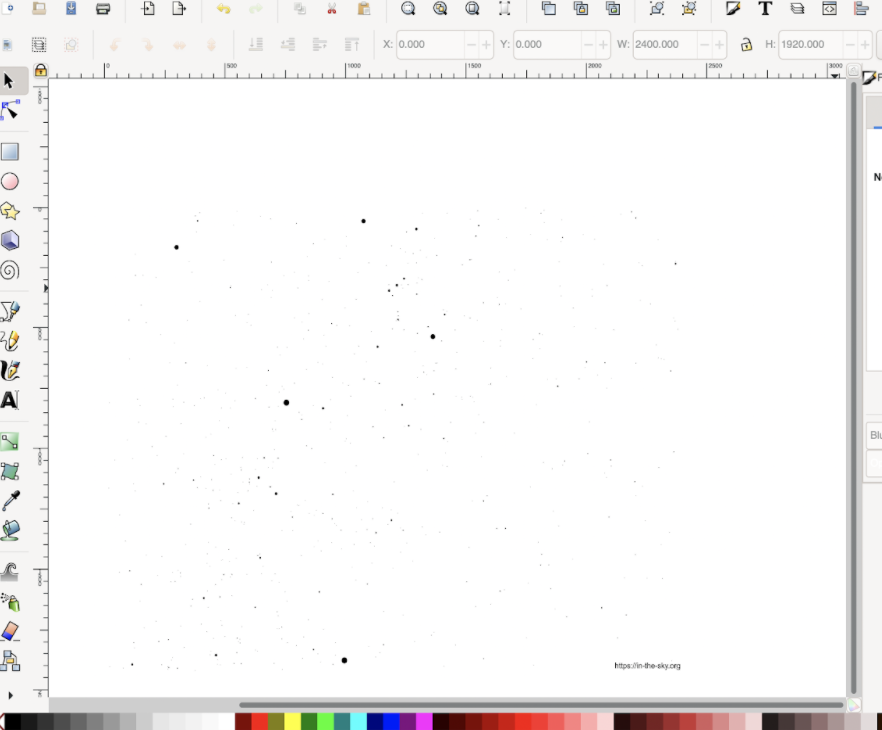Click the Blur input field
This screenshot has width=882, height=730.
click(x=875, y=435)
